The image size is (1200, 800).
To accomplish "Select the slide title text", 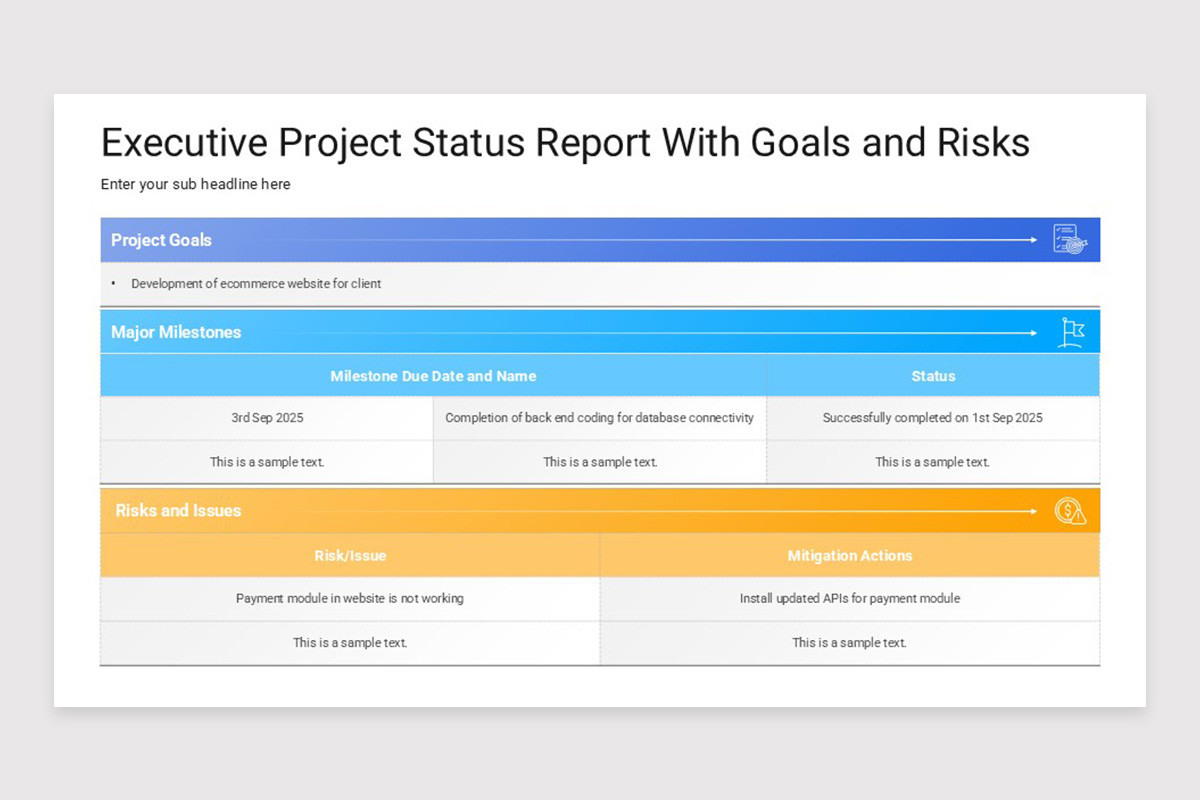I will (x=565, y=142).
